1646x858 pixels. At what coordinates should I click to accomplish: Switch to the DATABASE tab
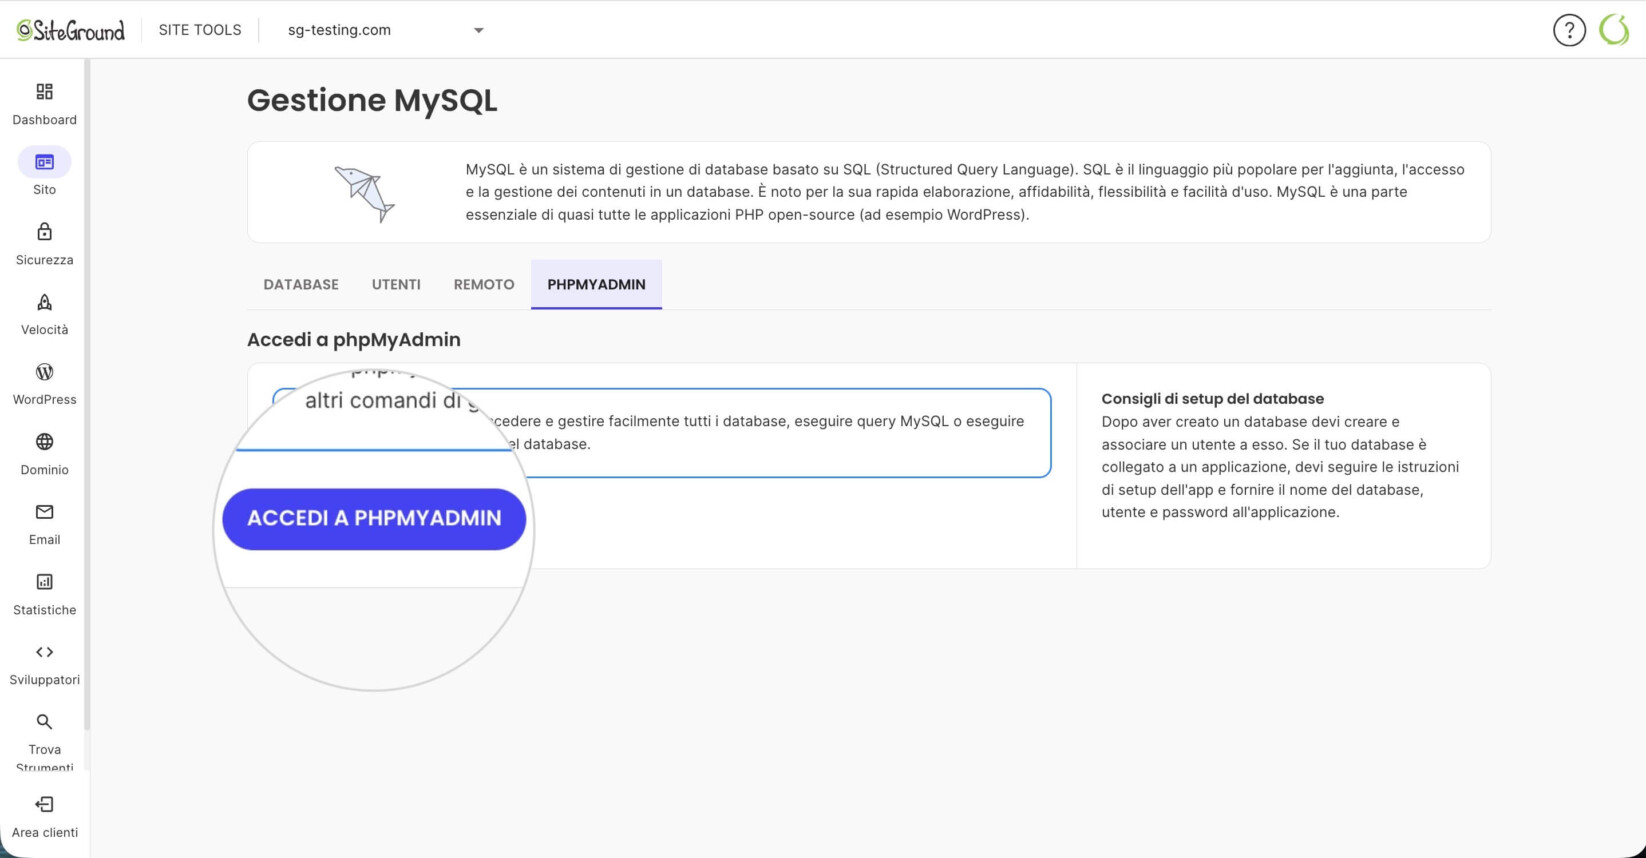tap(301, 285)
